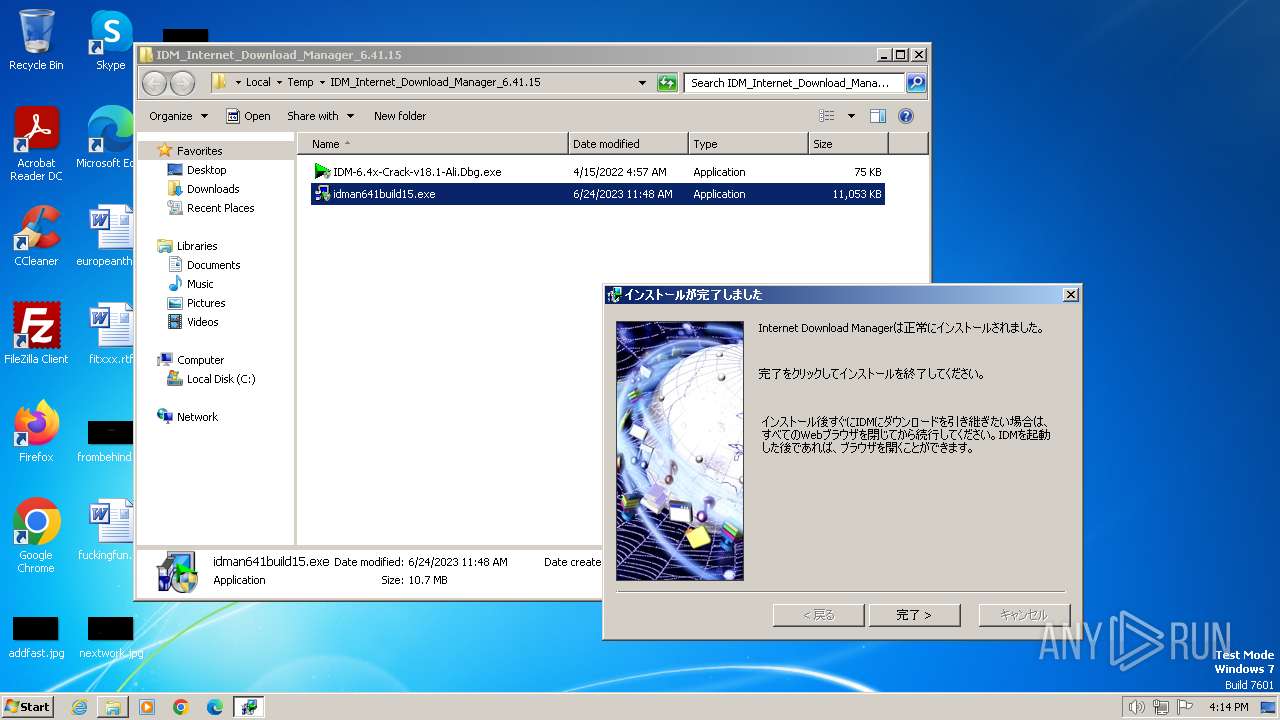The height and width of the screenshot is (720, 1280).
Task: Click the Explorer search magnifier icon
Action: [x=915, y=83]
